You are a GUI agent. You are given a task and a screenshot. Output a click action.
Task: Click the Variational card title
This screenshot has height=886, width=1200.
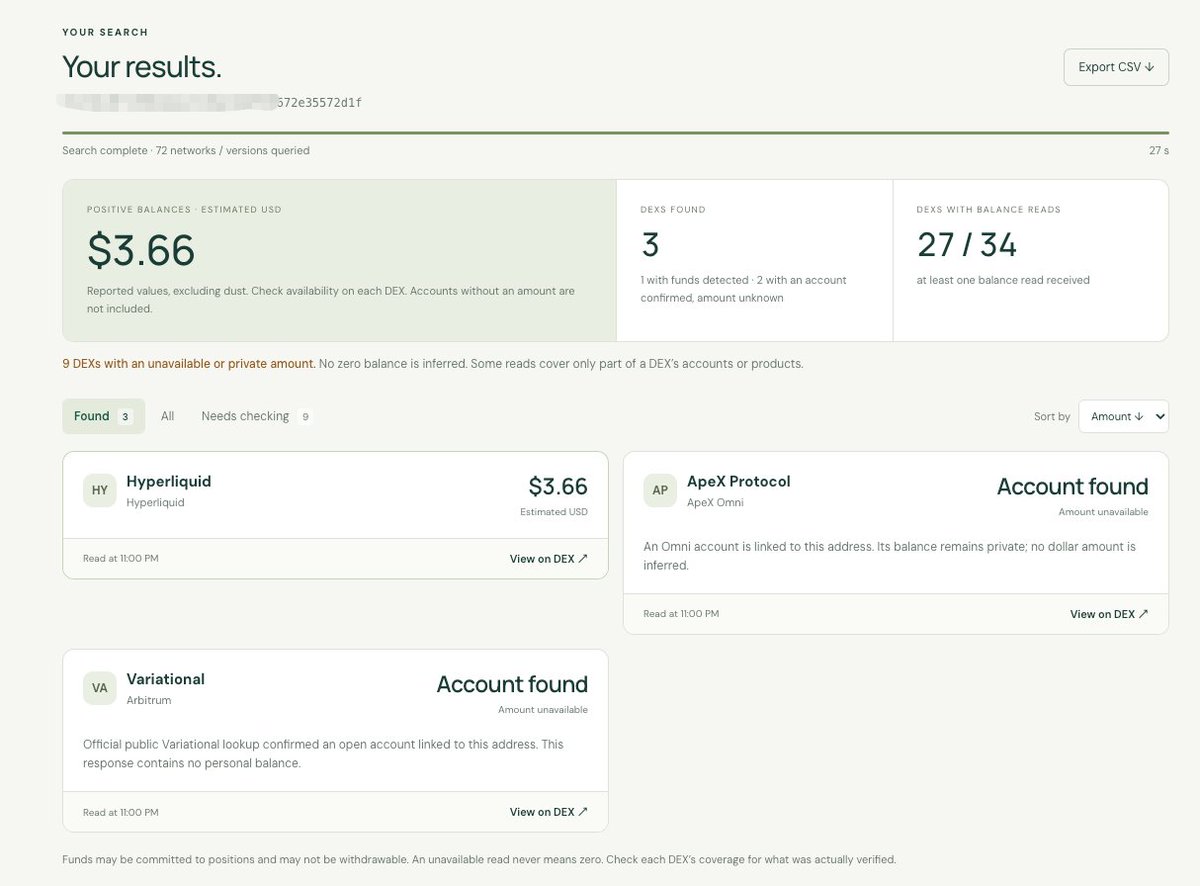(165, 679)
